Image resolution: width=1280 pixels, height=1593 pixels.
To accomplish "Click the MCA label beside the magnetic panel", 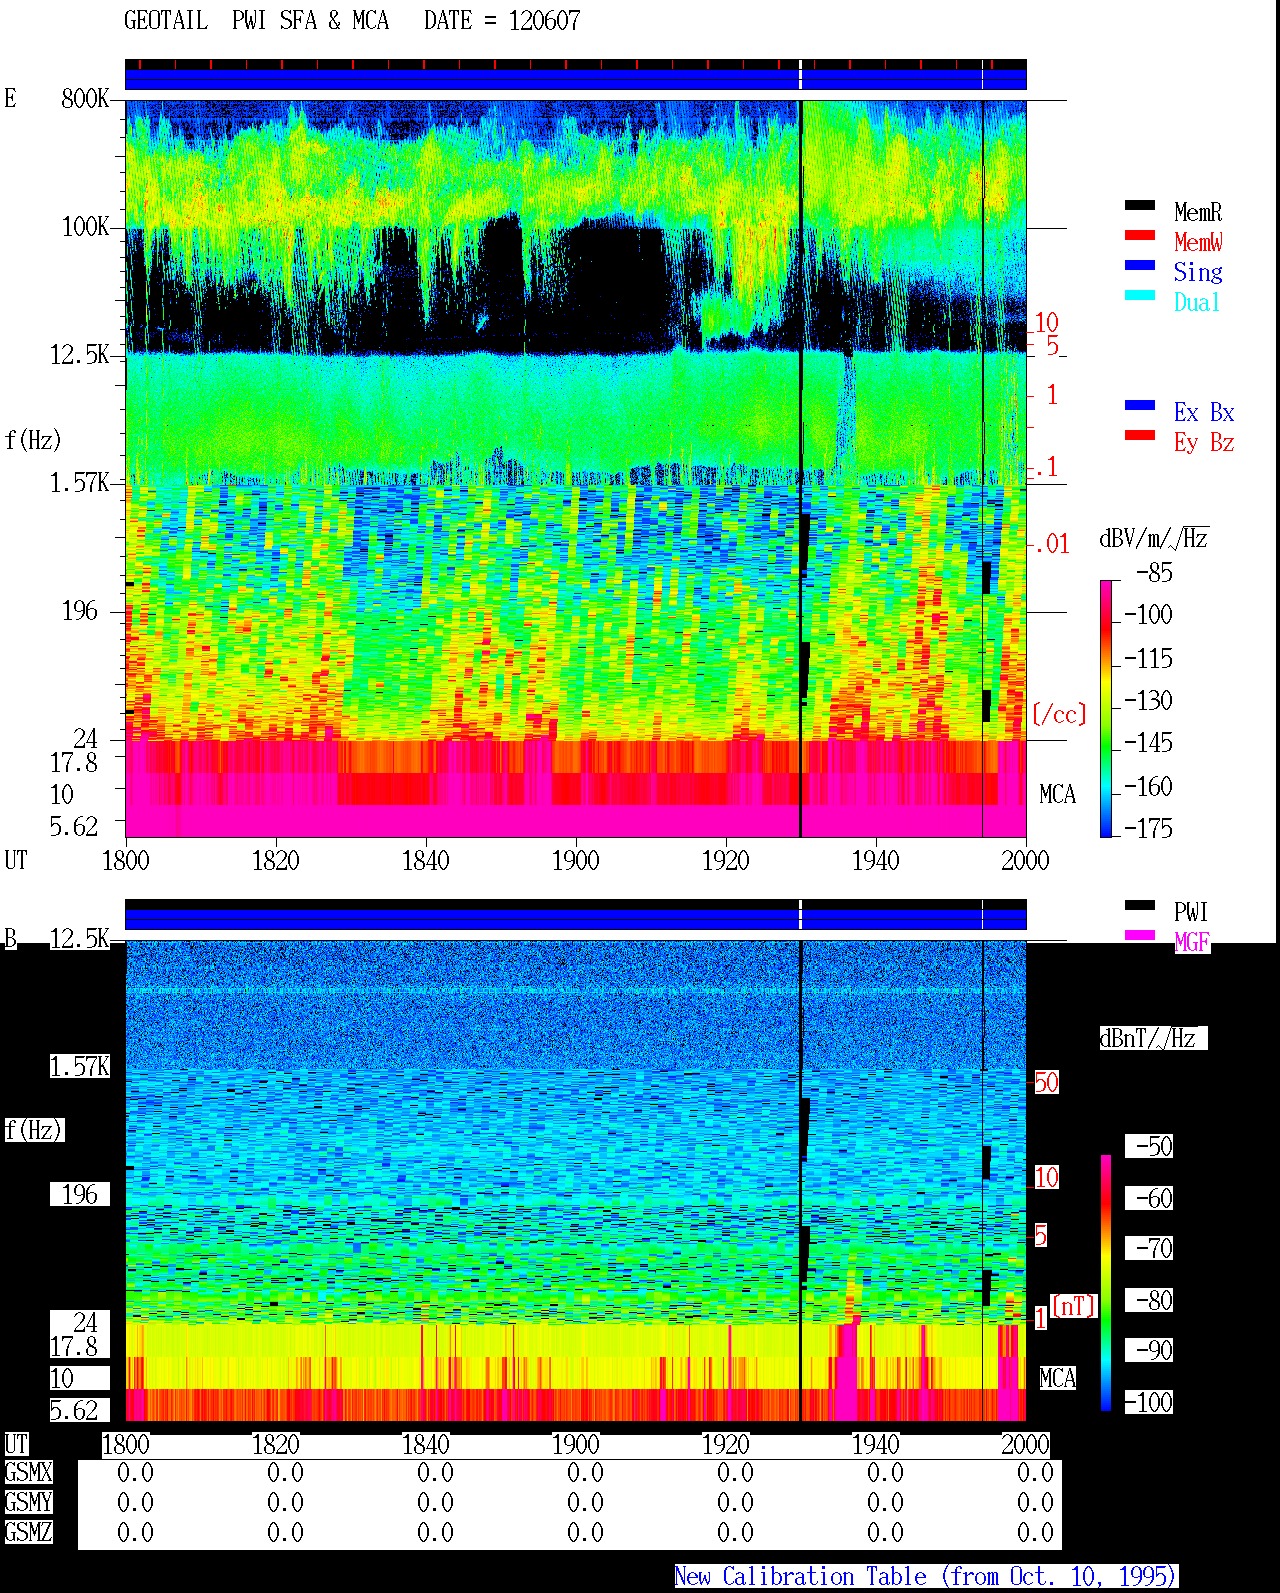I will click(1057, 1379).
